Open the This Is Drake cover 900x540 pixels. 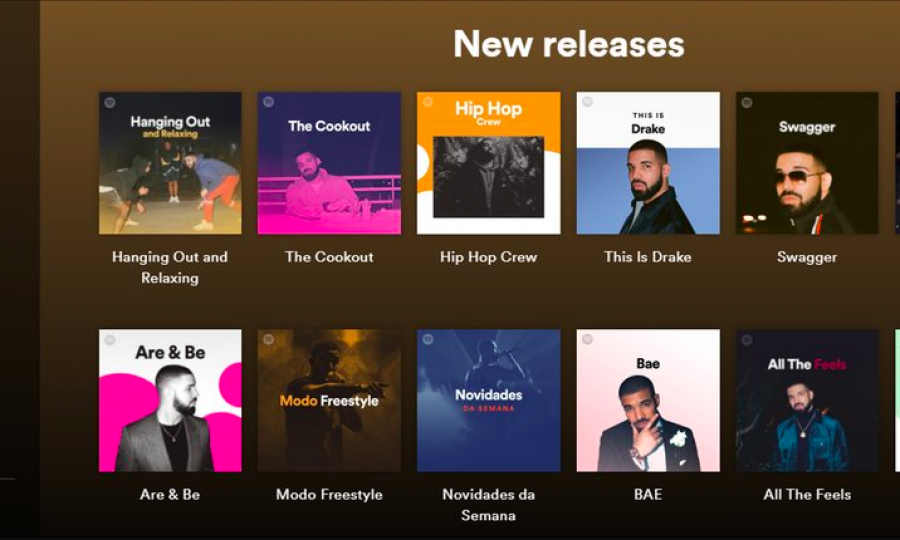tap(648, 163)
